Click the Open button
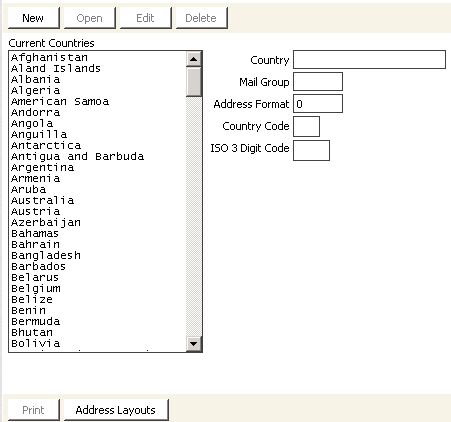The image size is (451, 422). 90,18
